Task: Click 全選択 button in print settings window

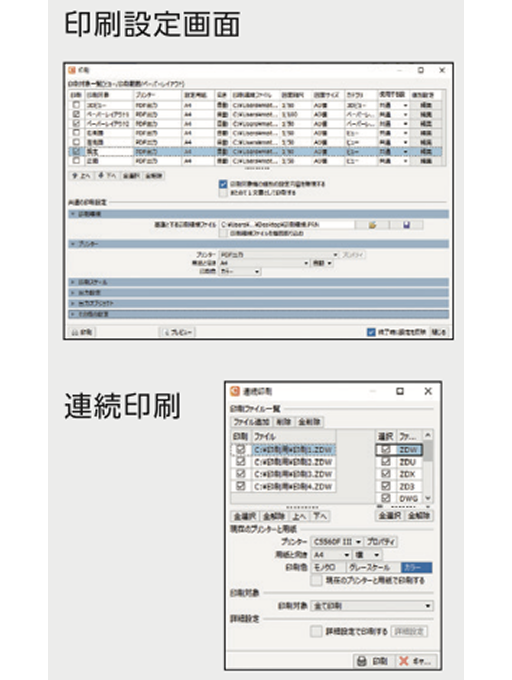Action: tap(131, 176)
